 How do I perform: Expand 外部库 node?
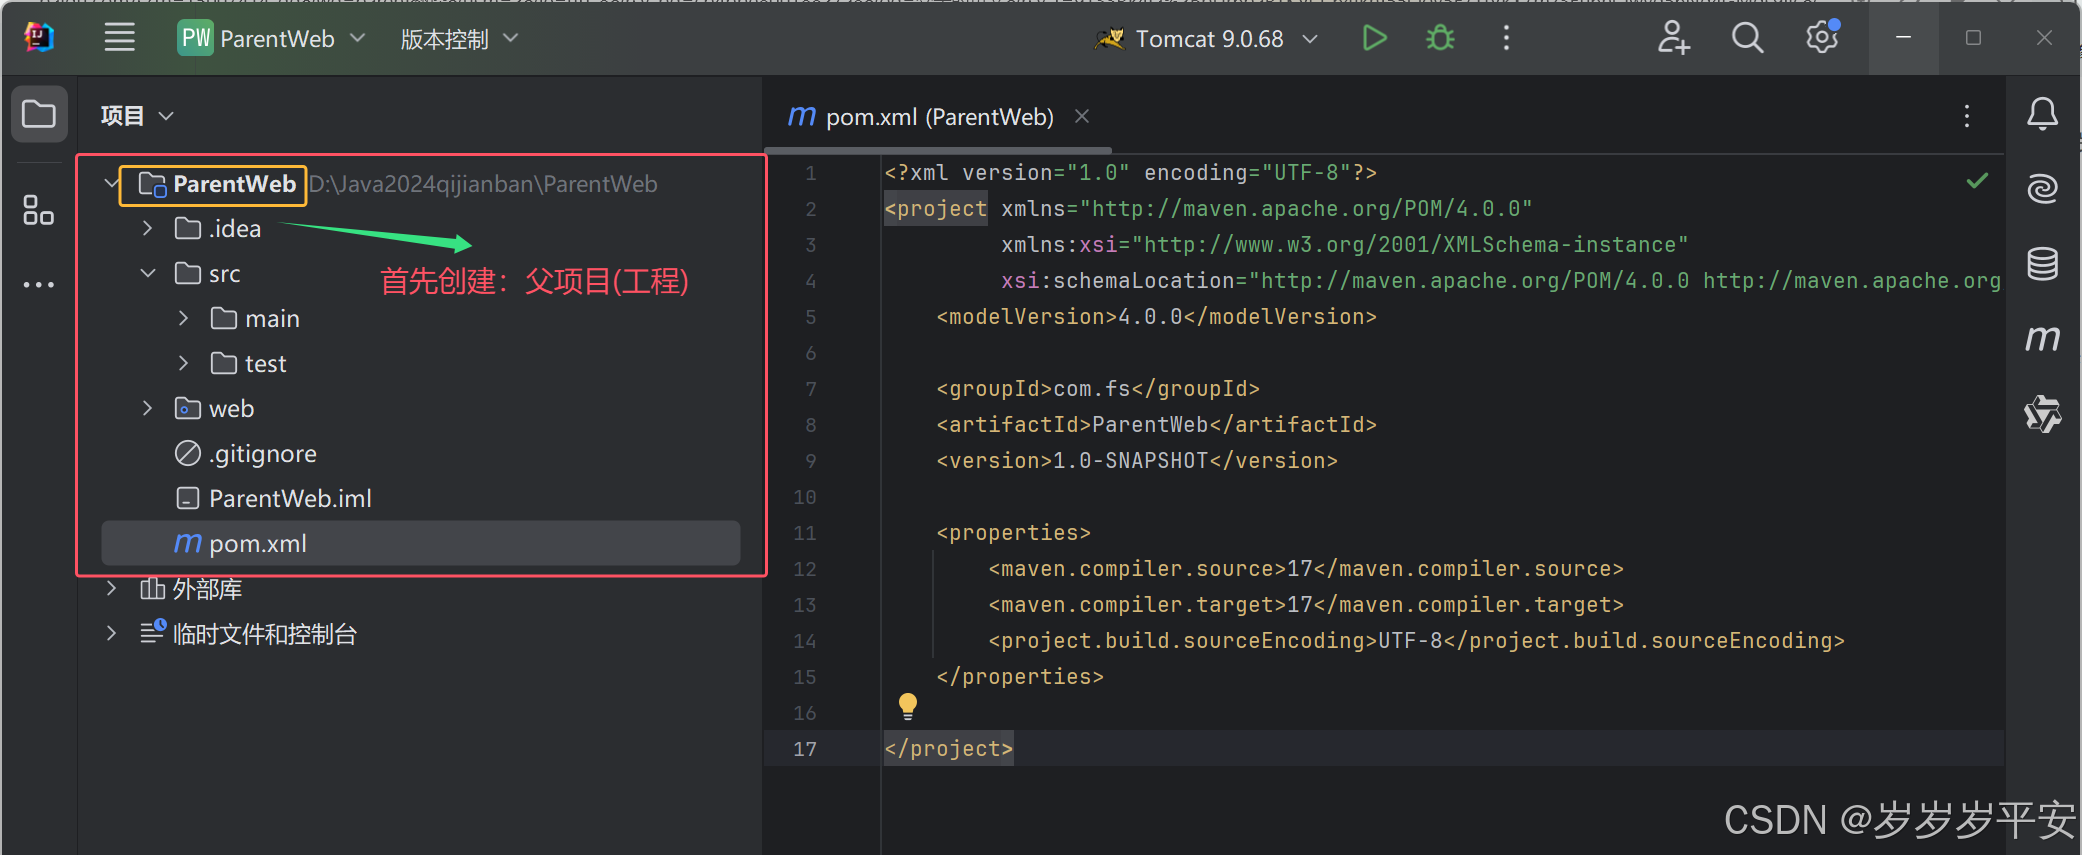111,588
